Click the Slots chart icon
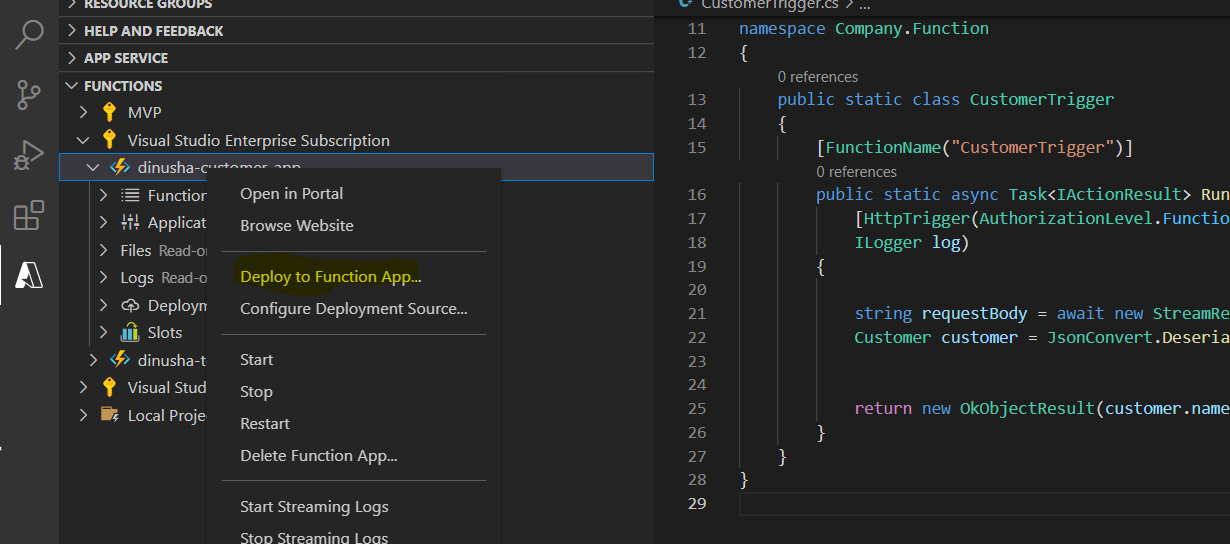The image size is (1230, 544). click(x=130, y=332)
